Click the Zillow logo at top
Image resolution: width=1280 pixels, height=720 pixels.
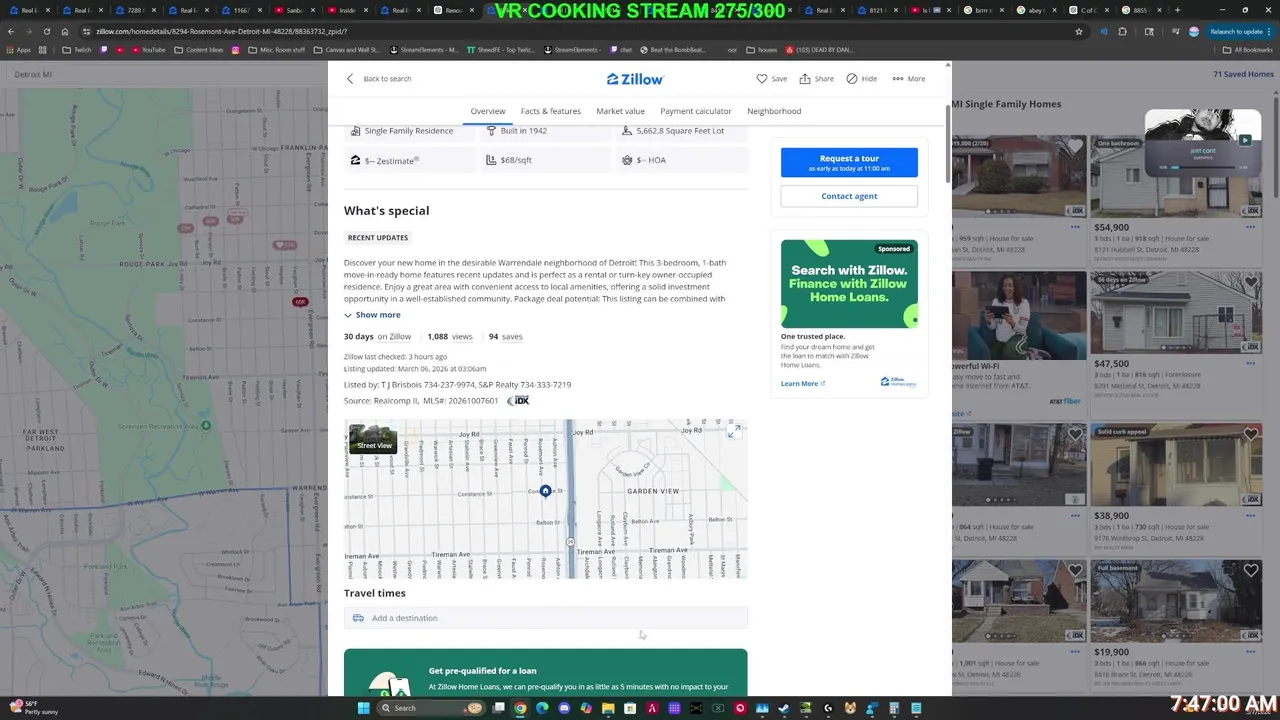coord(635,79)
